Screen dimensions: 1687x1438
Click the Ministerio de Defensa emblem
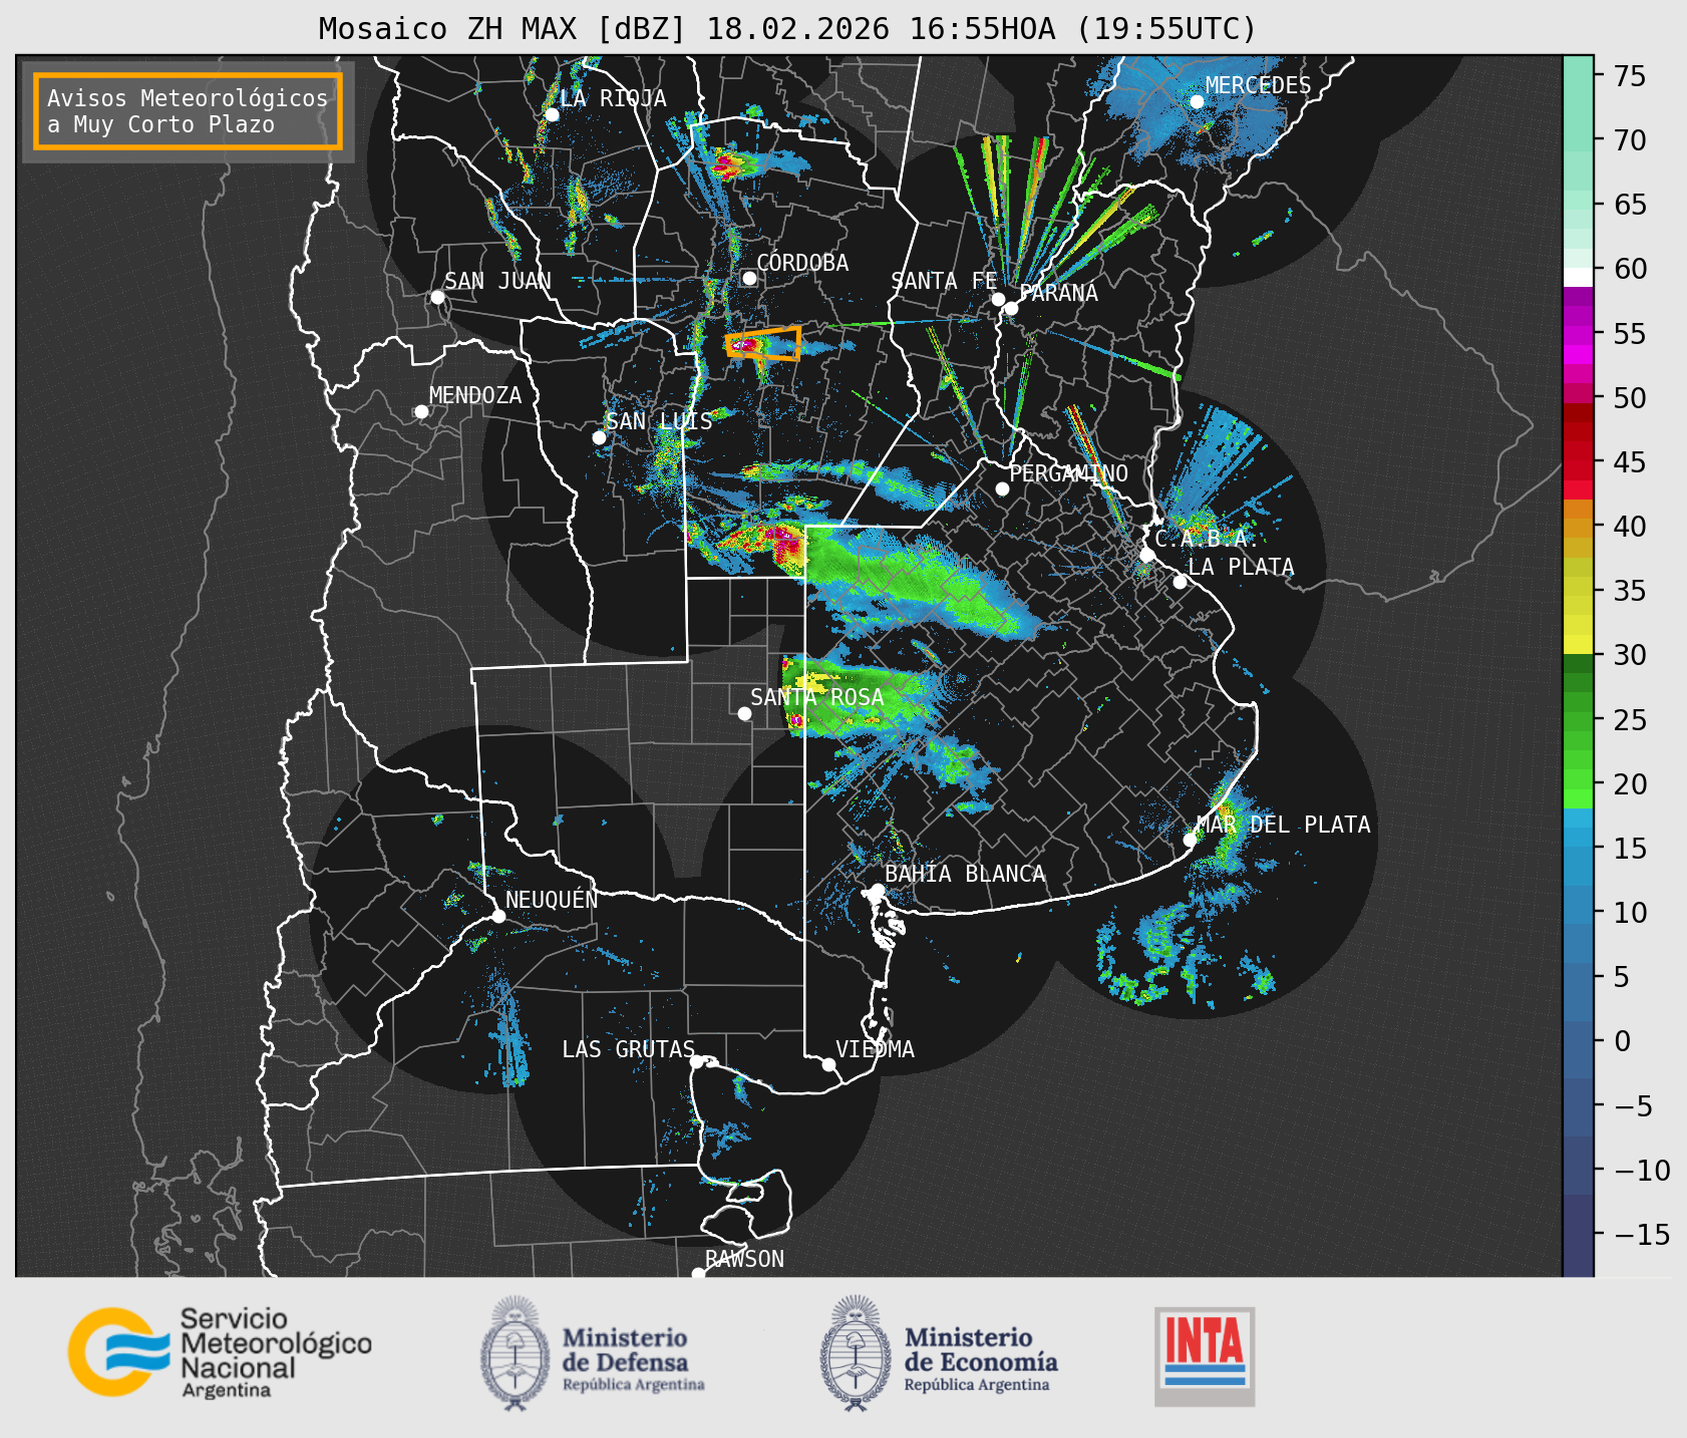coord(515,1354)
